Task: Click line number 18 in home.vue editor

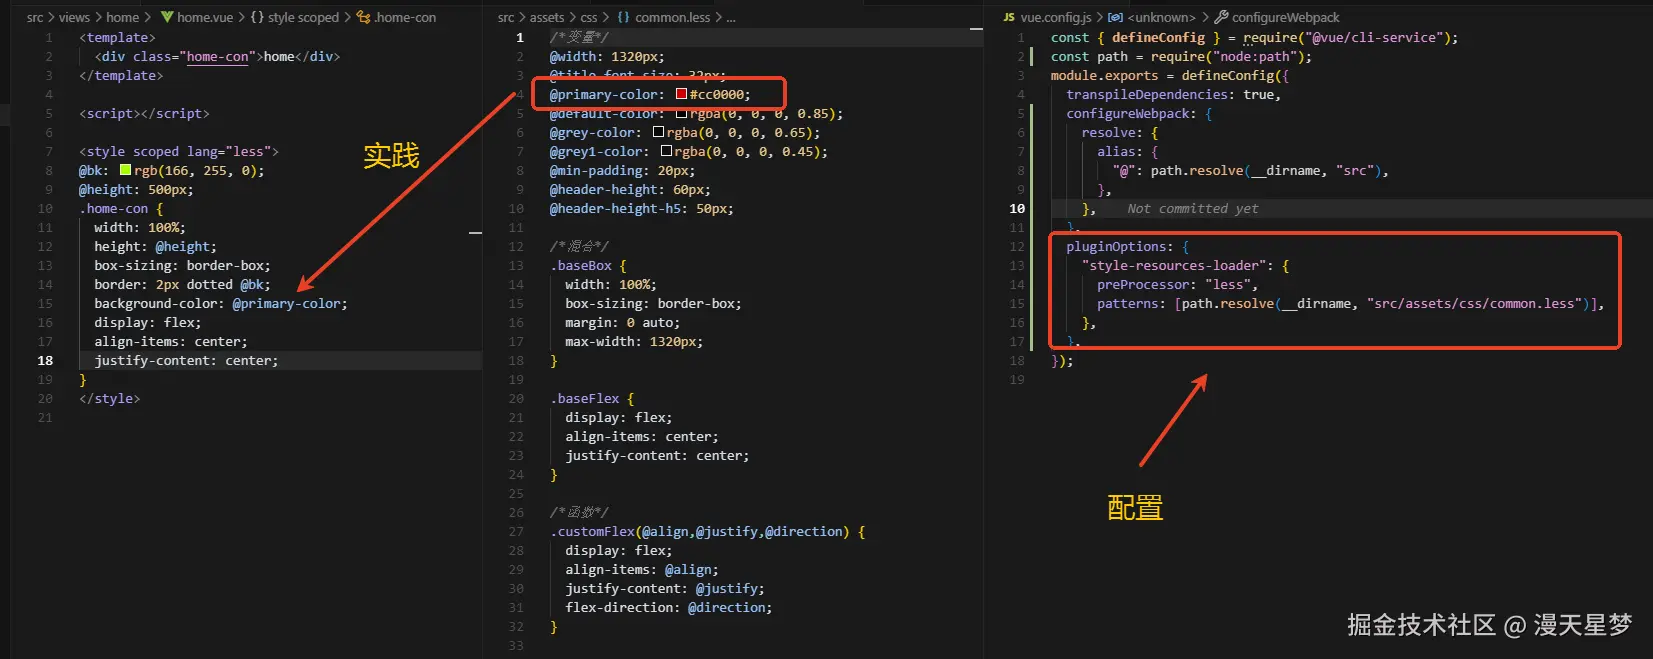Action: point(45,360)
